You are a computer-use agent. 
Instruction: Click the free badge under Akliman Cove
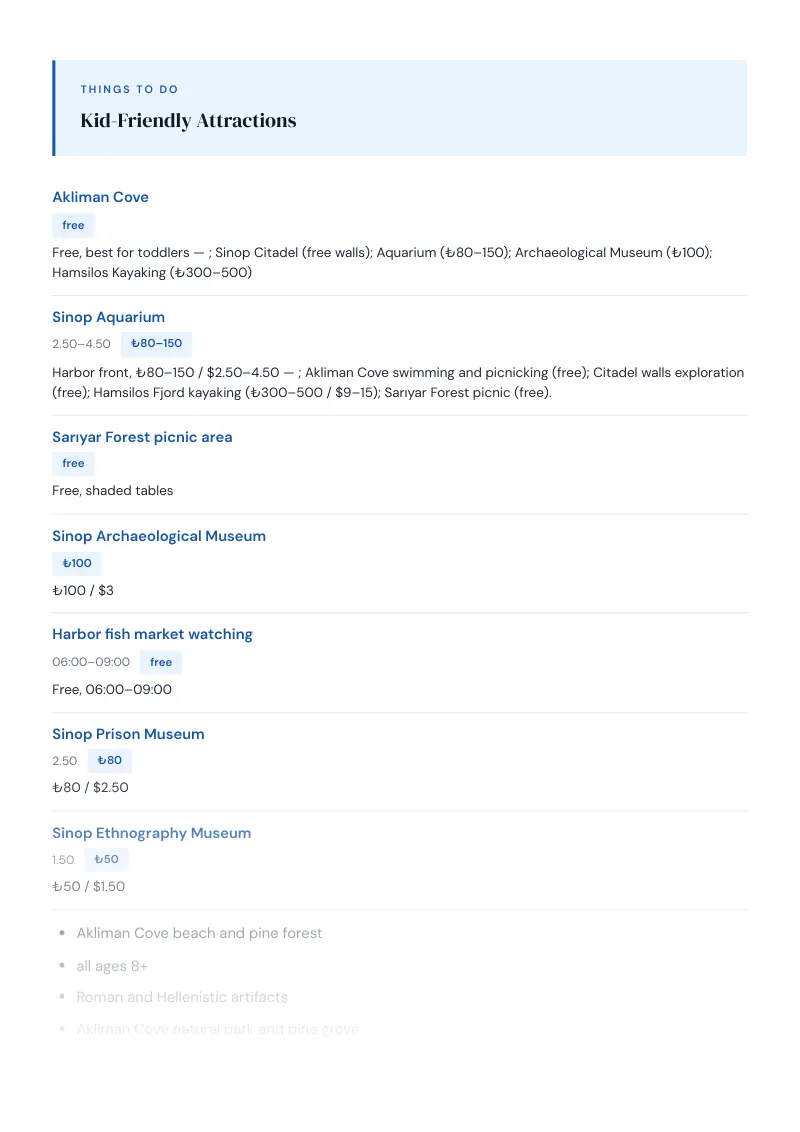[x=73, y=225]
